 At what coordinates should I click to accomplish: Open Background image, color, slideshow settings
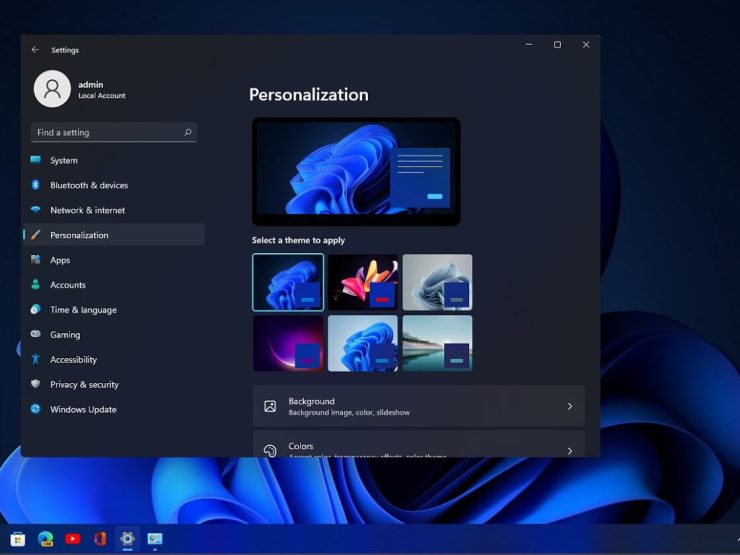click(419, 406)
